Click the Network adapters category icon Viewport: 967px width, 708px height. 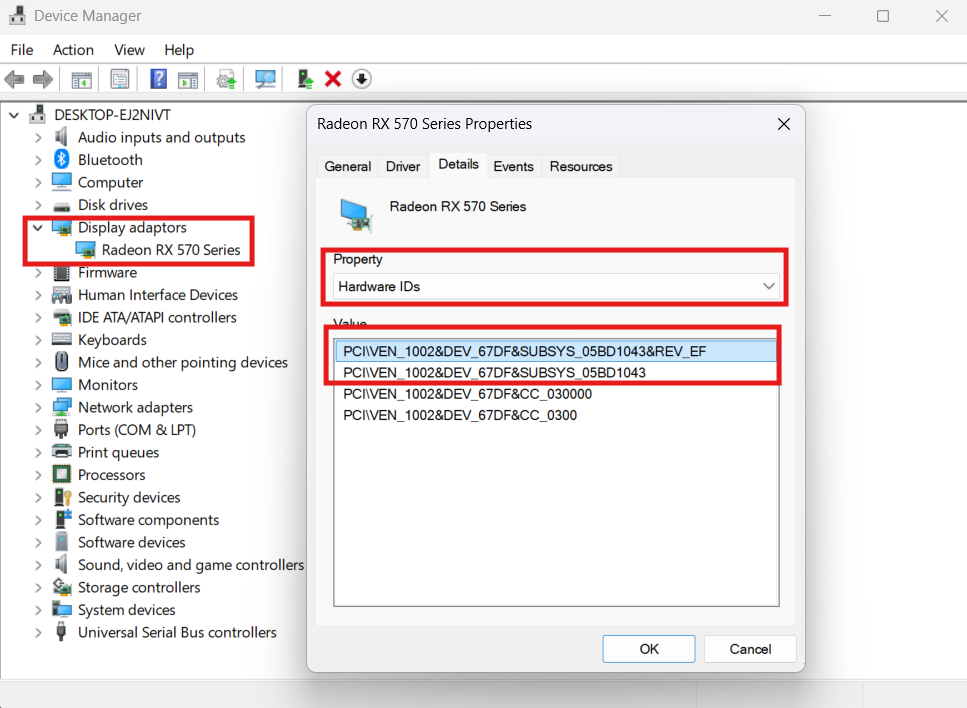click(x=62, y=407)
